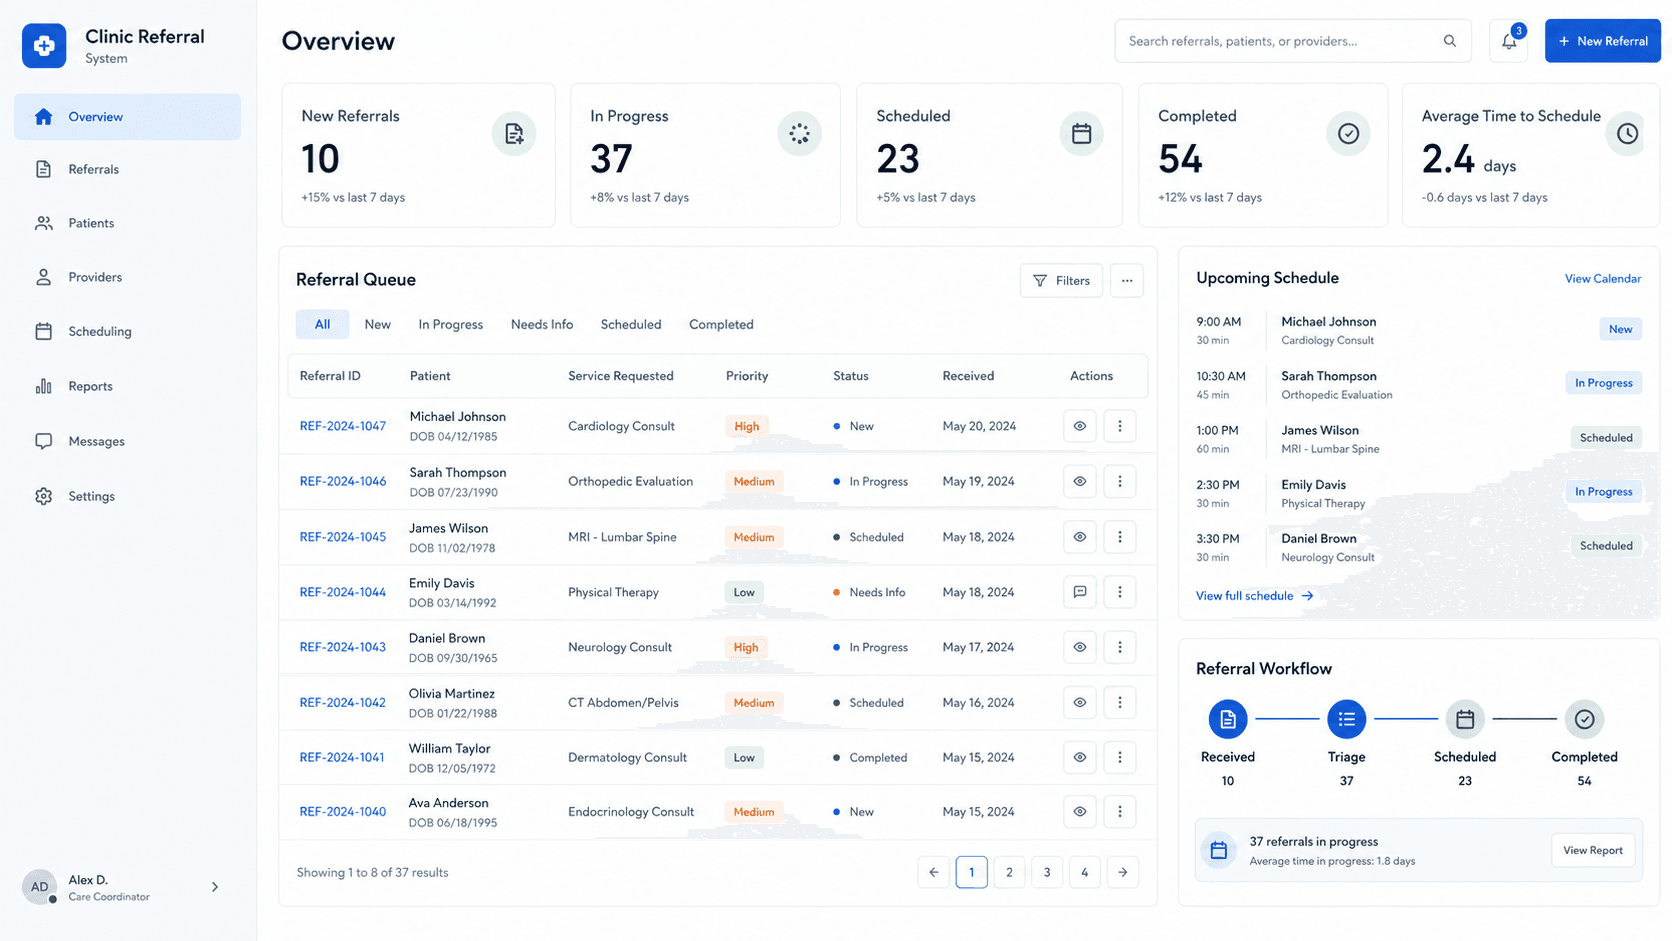The width and height of the screenshot is (1672, 941).
Task: Open Messages in sidebar
Action: (127, 441)
